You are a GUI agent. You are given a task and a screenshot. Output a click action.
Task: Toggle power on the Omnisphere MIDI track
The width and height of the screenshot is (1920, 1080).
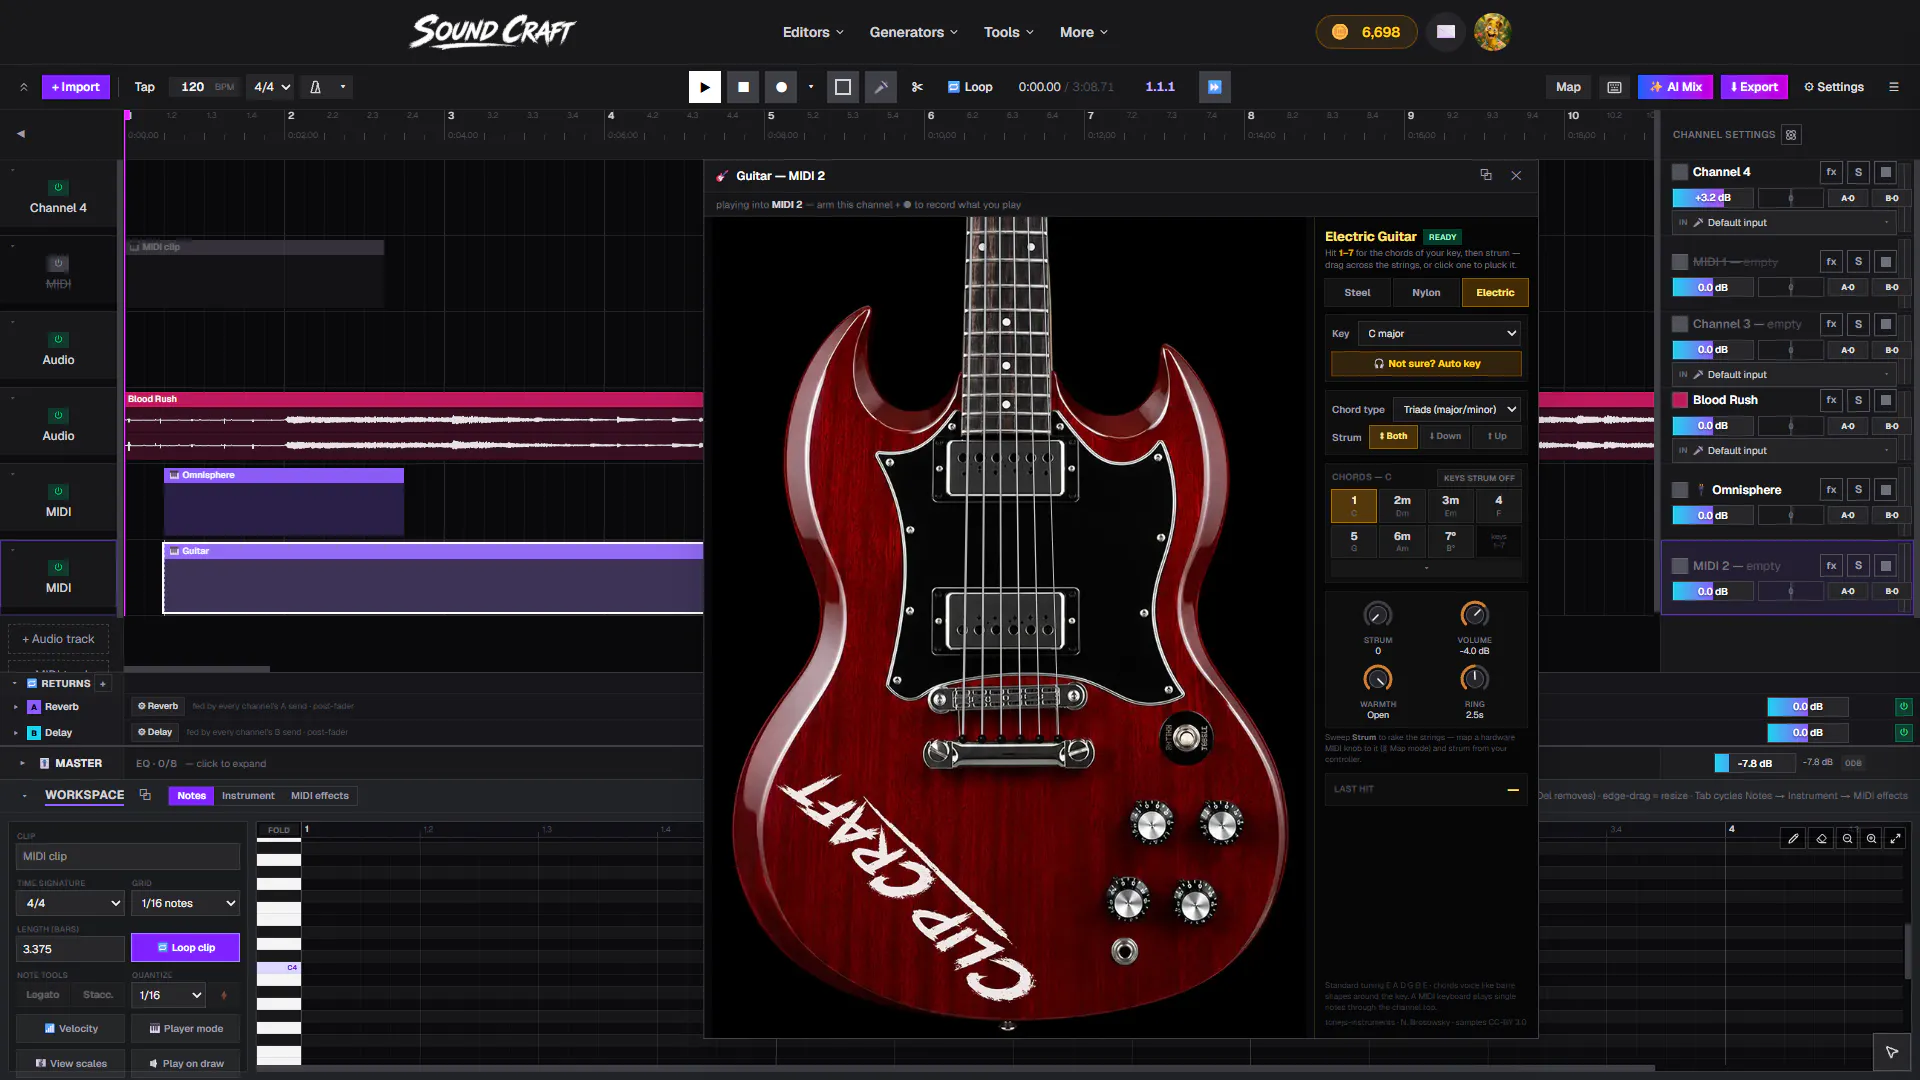58,491
